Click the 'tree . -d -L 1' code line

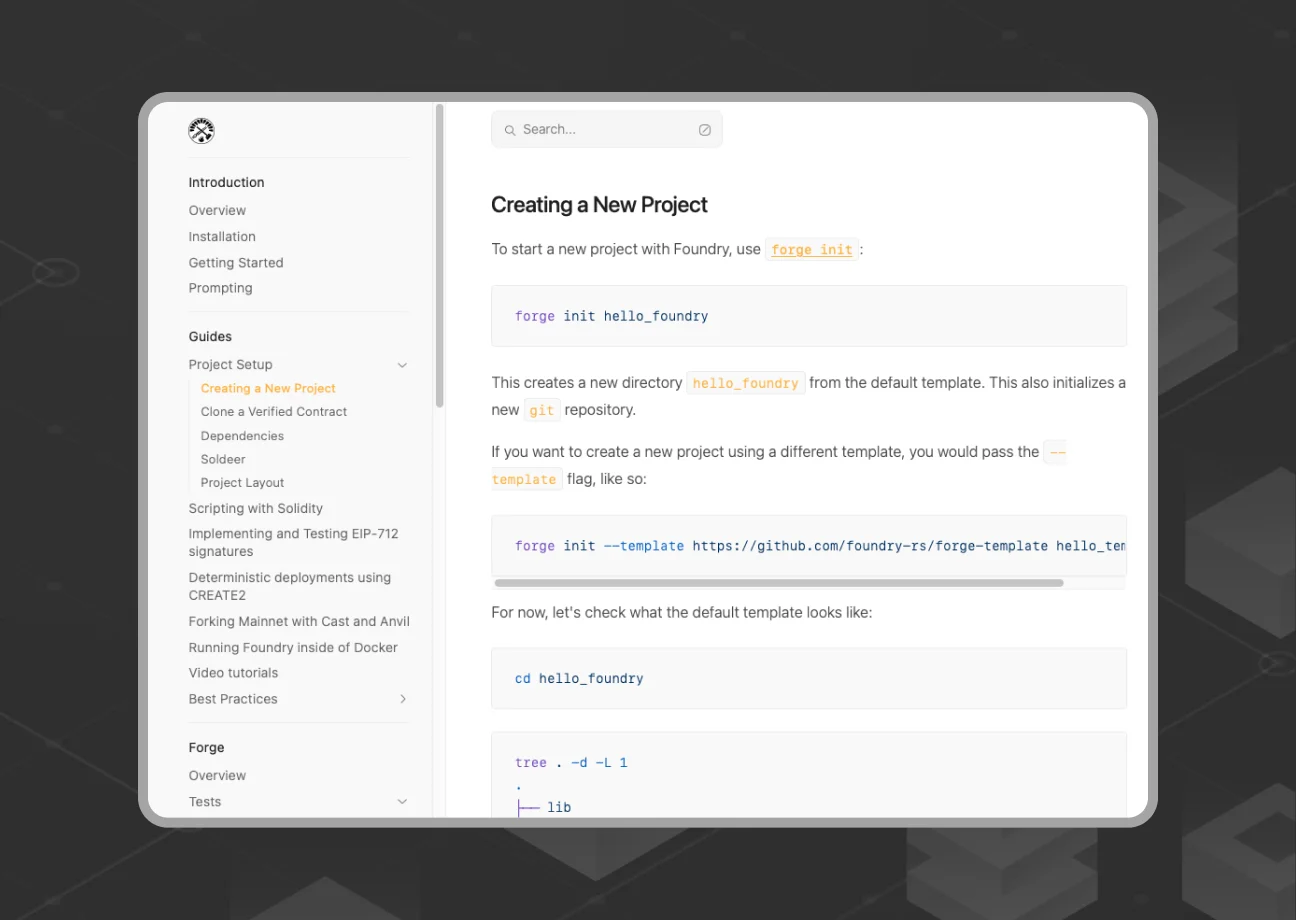[571, 763]
